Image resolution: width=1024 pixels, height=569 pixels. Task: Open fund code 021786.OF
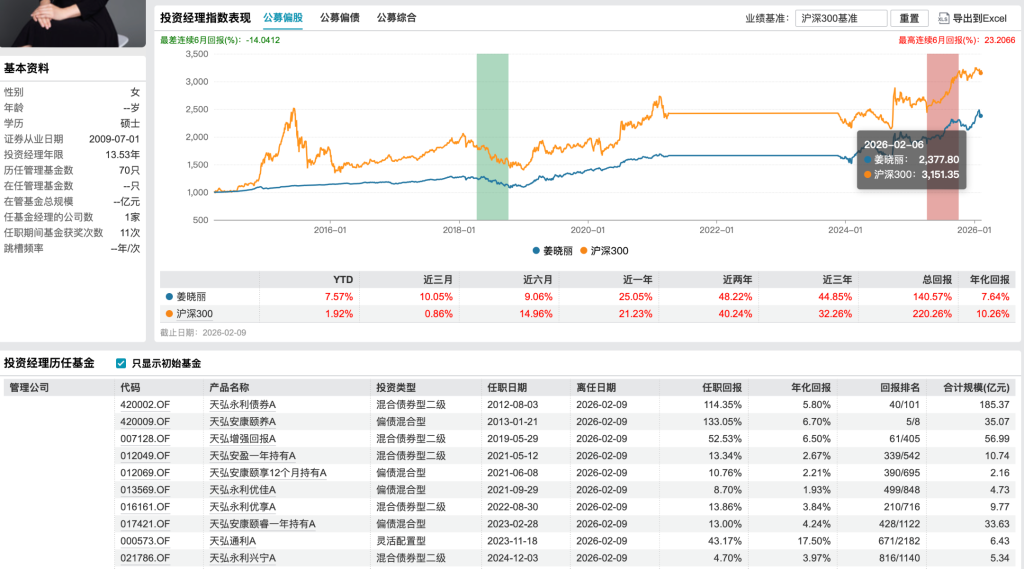145,558
